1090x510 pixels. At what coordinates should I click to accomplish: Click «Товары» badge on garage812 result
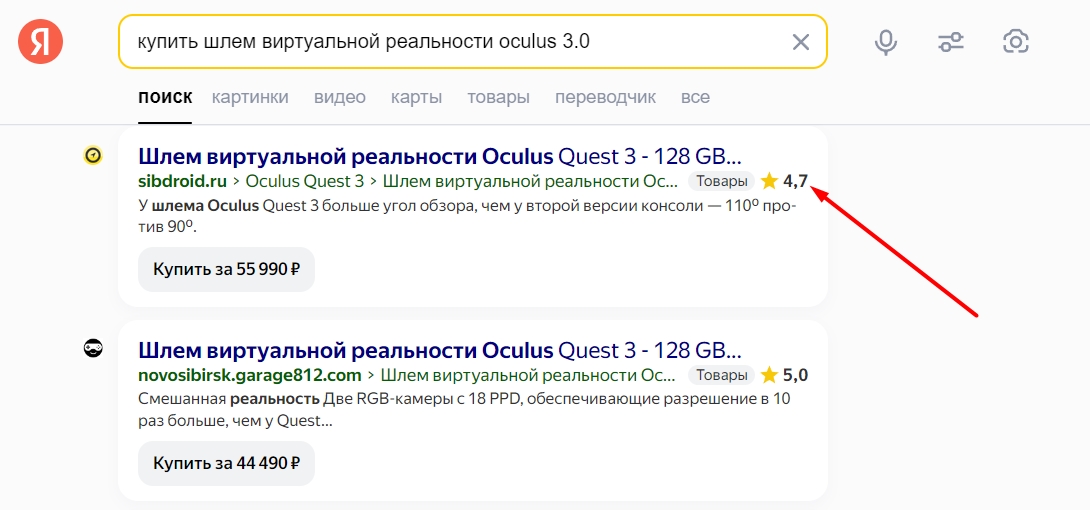click(721, 375)
